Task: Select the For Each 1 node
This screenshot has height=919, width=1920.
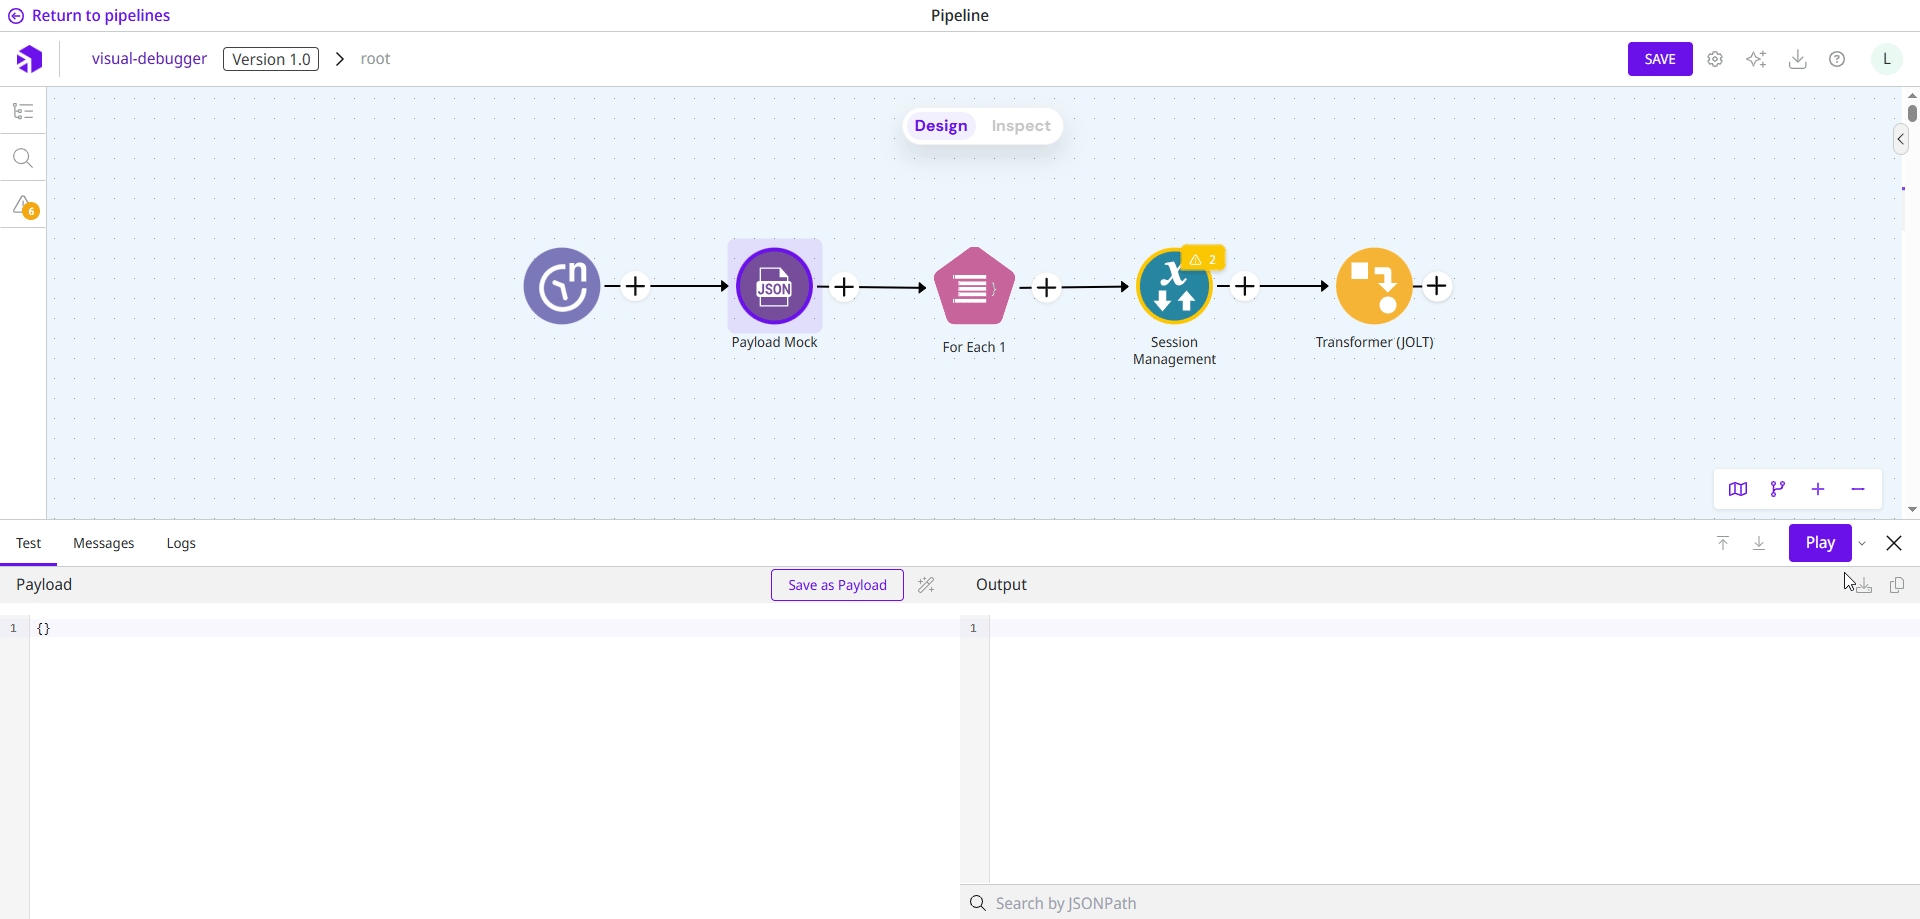Action: pyautogui.click(x=974, y=287)
